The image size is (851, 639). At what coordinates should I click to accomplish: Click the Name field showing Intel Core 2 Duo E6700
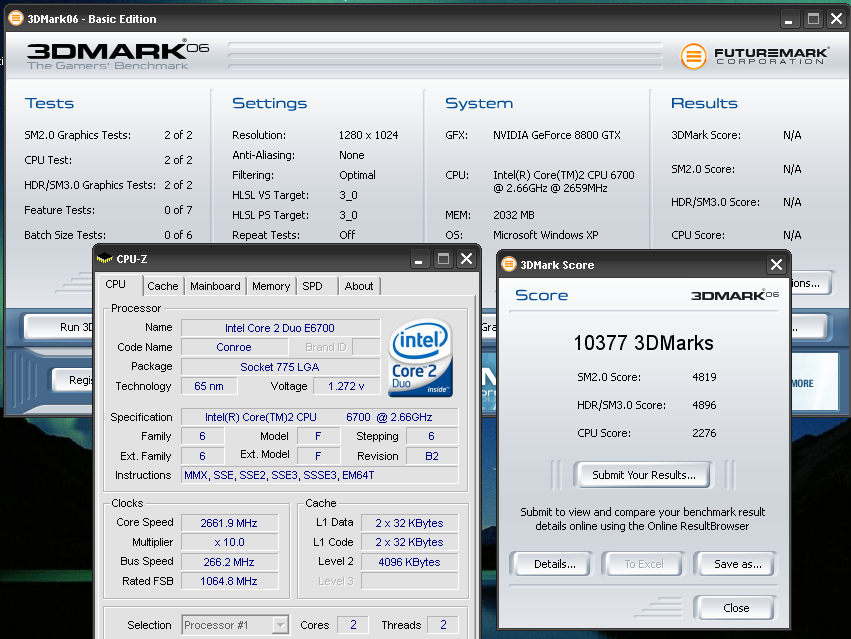tap(280, 328)
